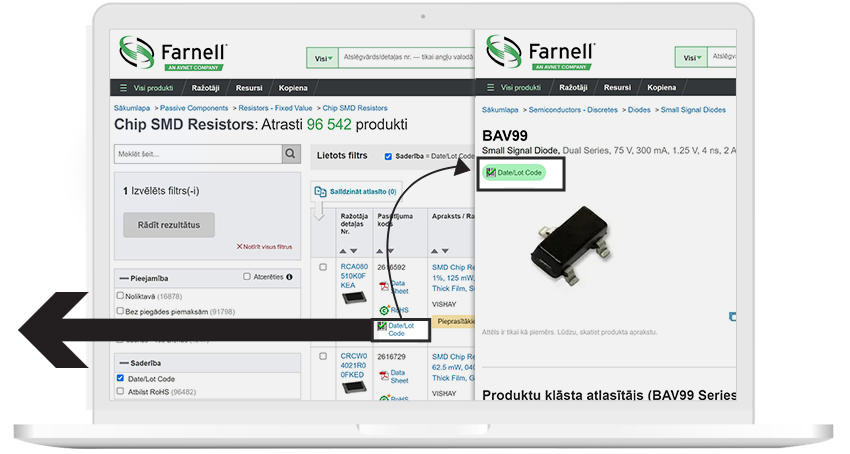Open Data Sheet link for part 2616592
This screenshot has width=850, height=454.
pos(400,287)
